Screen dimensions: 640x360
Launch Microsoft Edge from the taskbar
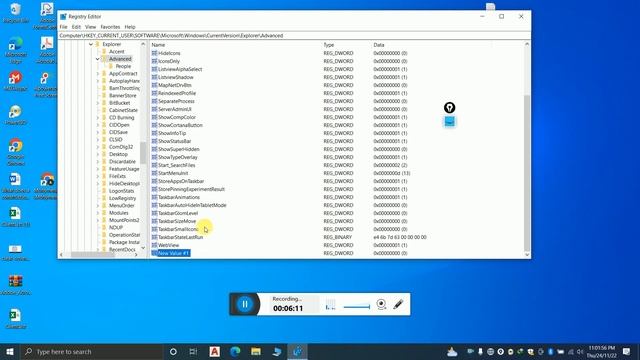235,351
